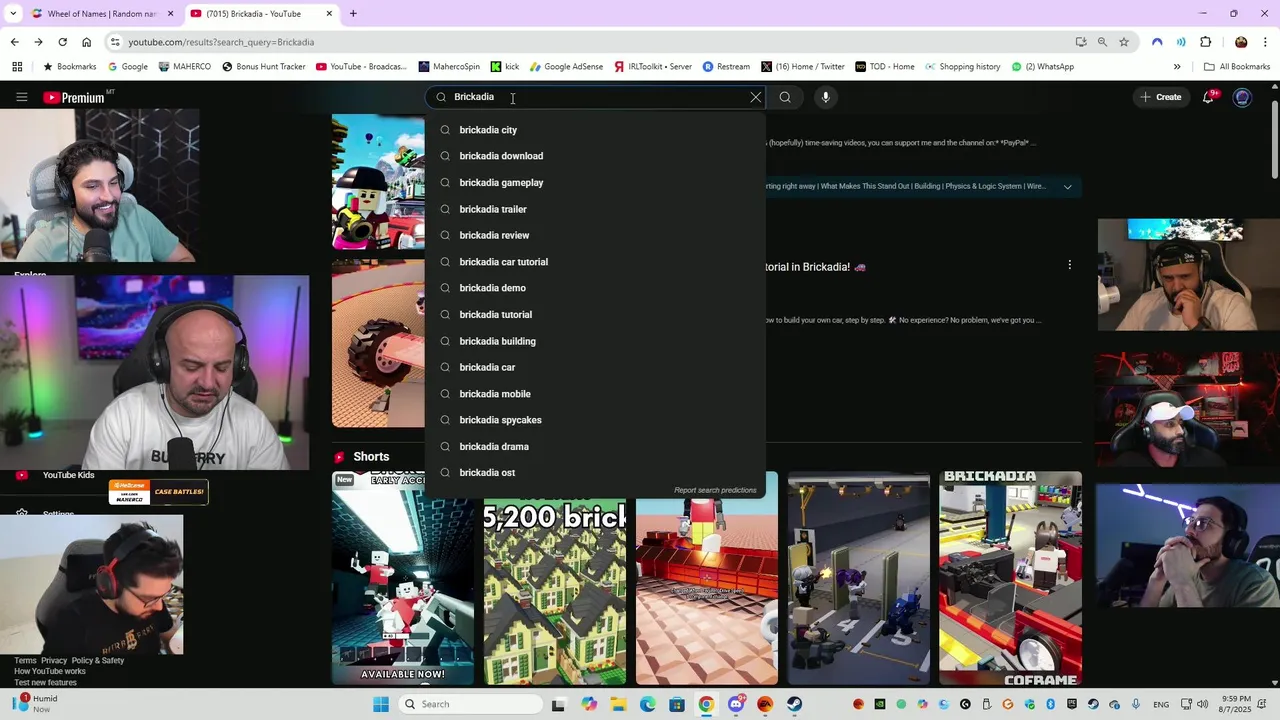Open the Chrome extensions puzzle icon

[x=1205, y=42]
